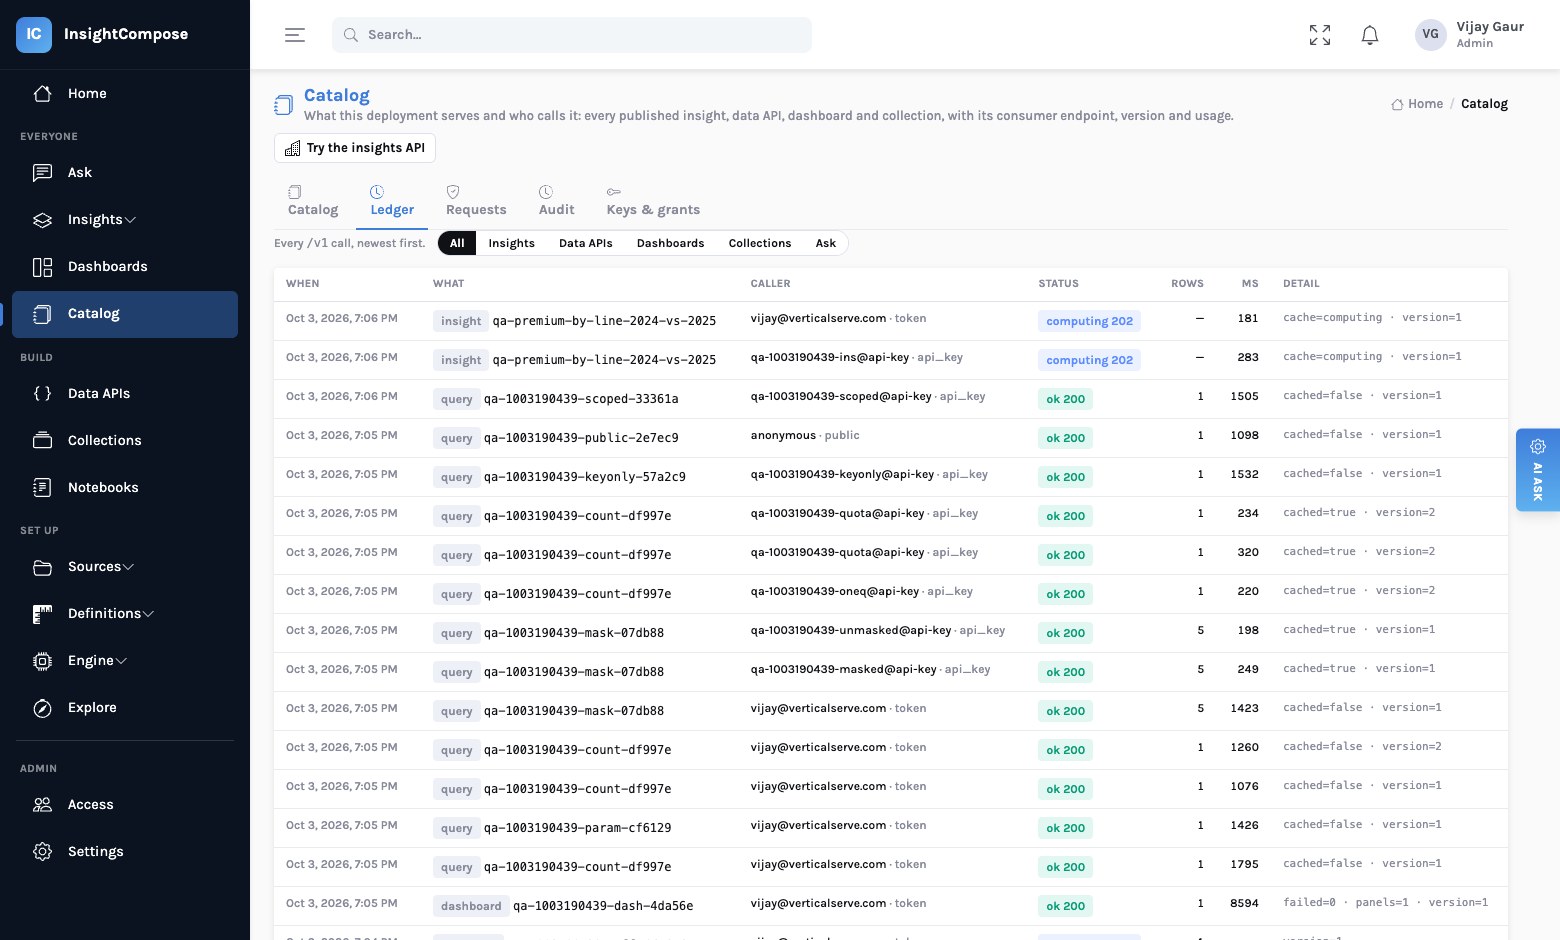Switch to the Catalog tab
The width and height of the screenshot is (1560, 940).
pos(313,201)
